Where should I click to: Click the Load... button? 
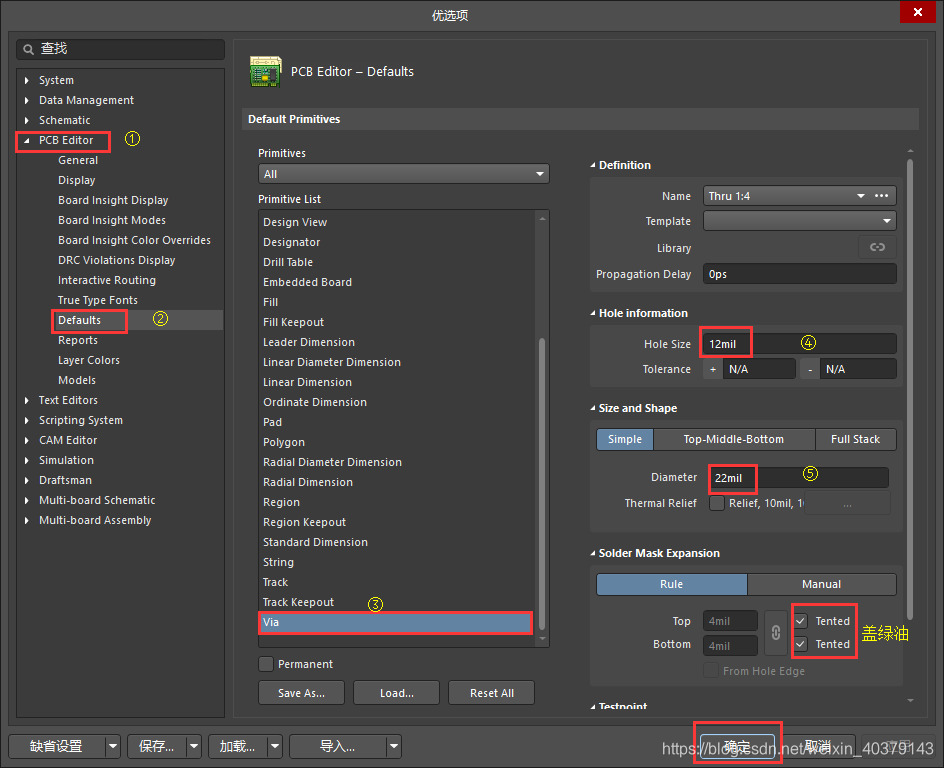pyautogui.click(x=397, y=693)
